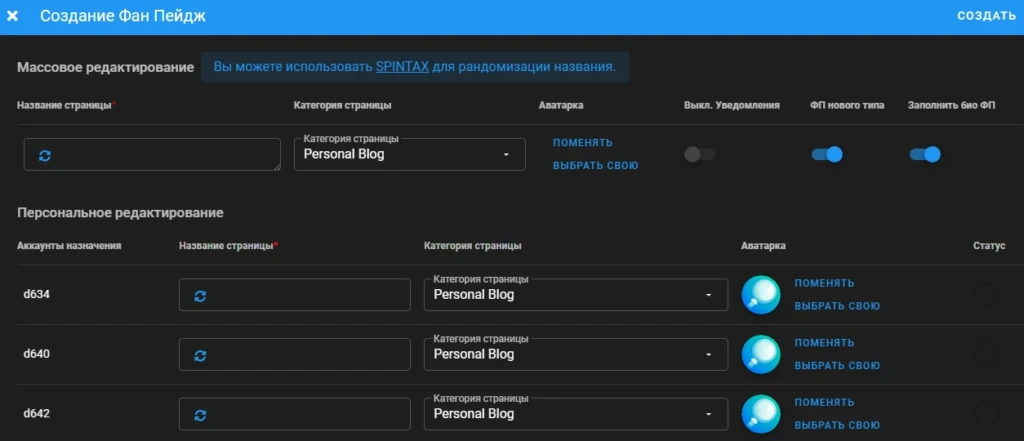Click the avatar image for account d640
The height and width of the screenshot is (441, 1024).
click(761, 354)
